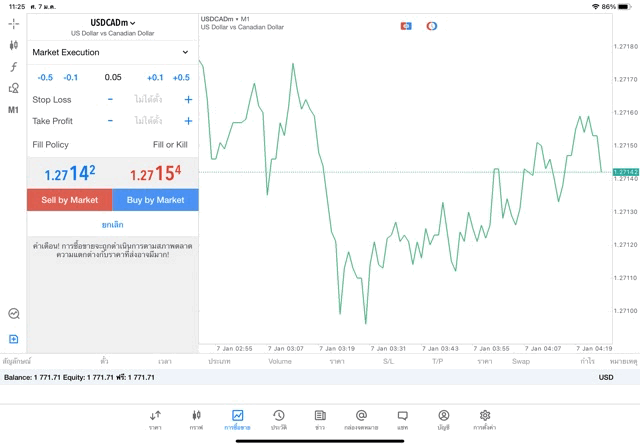Click the battery status icon
This screenshot has height=447, width=640.
pos(624,7)
